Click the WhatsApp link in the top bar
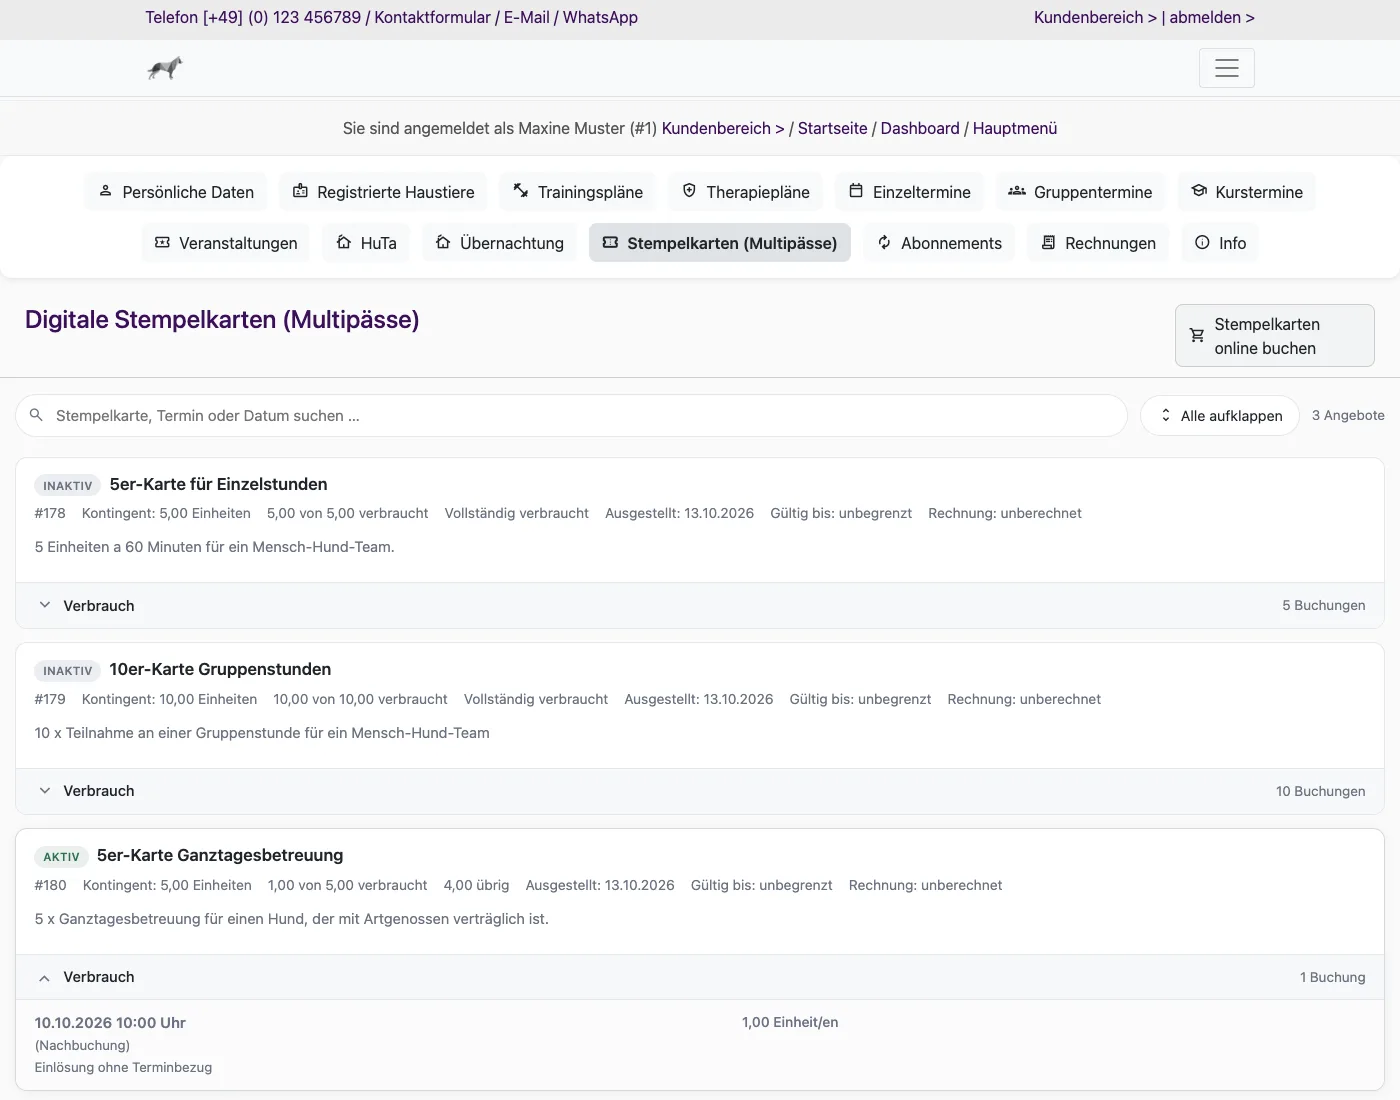This screenshot has height=1100, width=1400. (600, 17)
